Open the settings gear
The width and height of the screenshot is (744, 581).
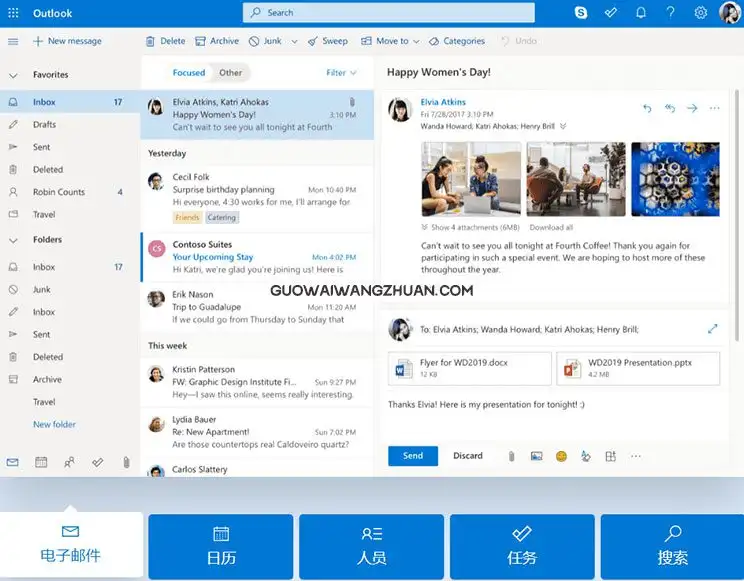[x=700, y=13]
